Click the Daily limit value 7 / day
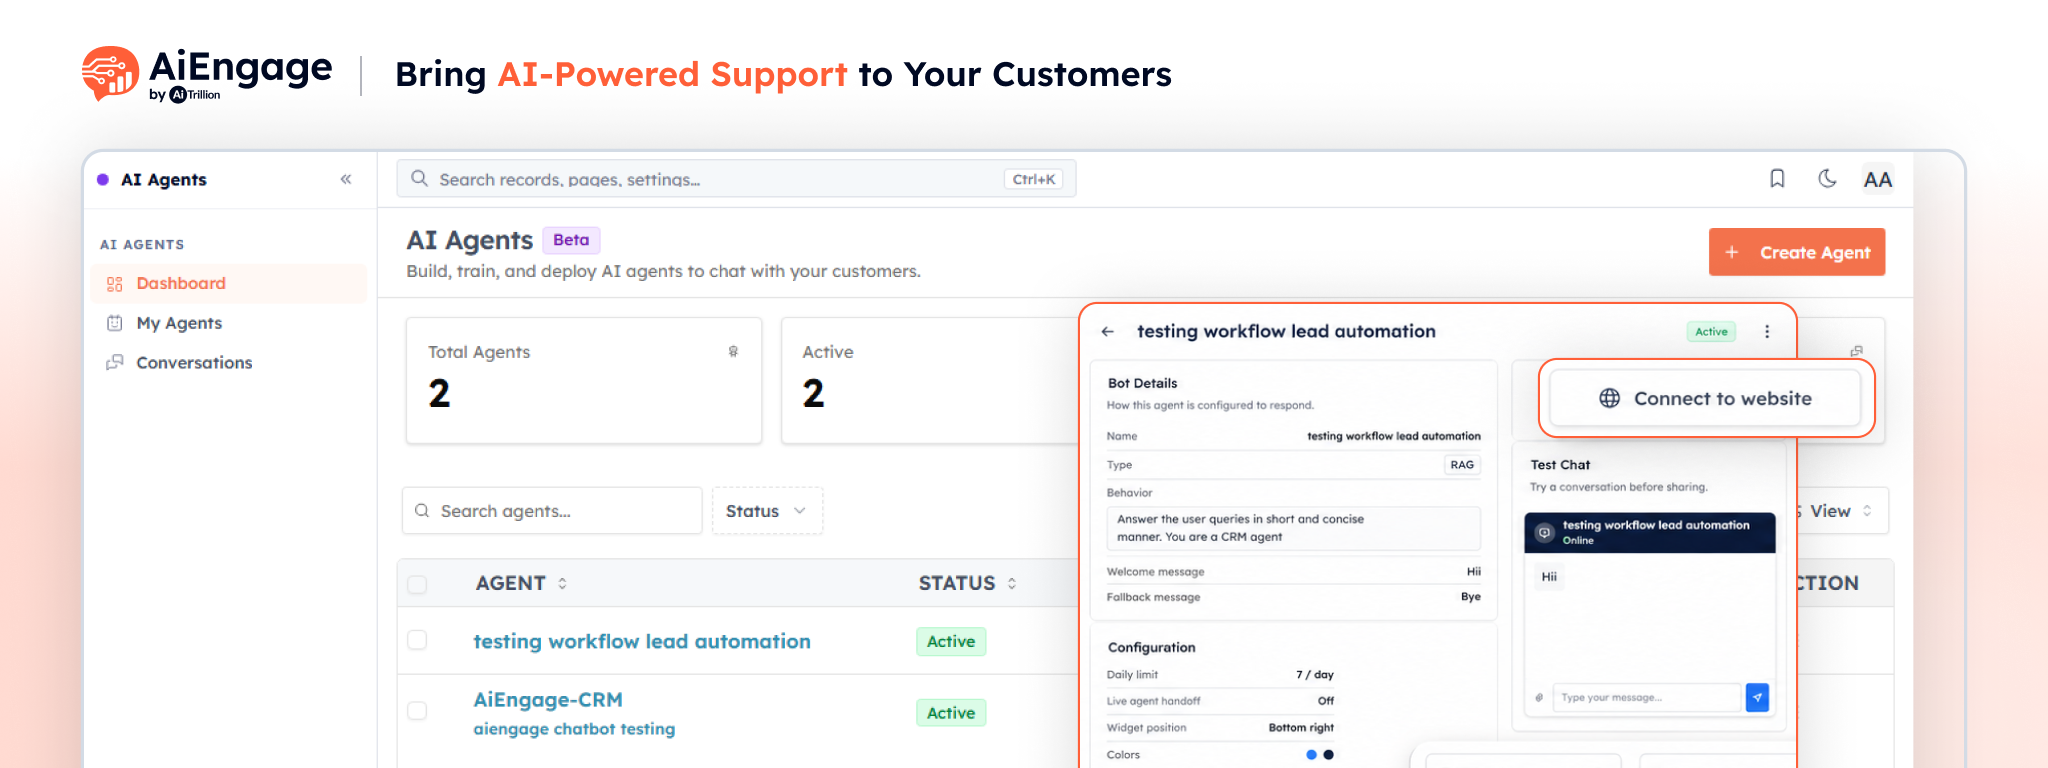 1315,675
